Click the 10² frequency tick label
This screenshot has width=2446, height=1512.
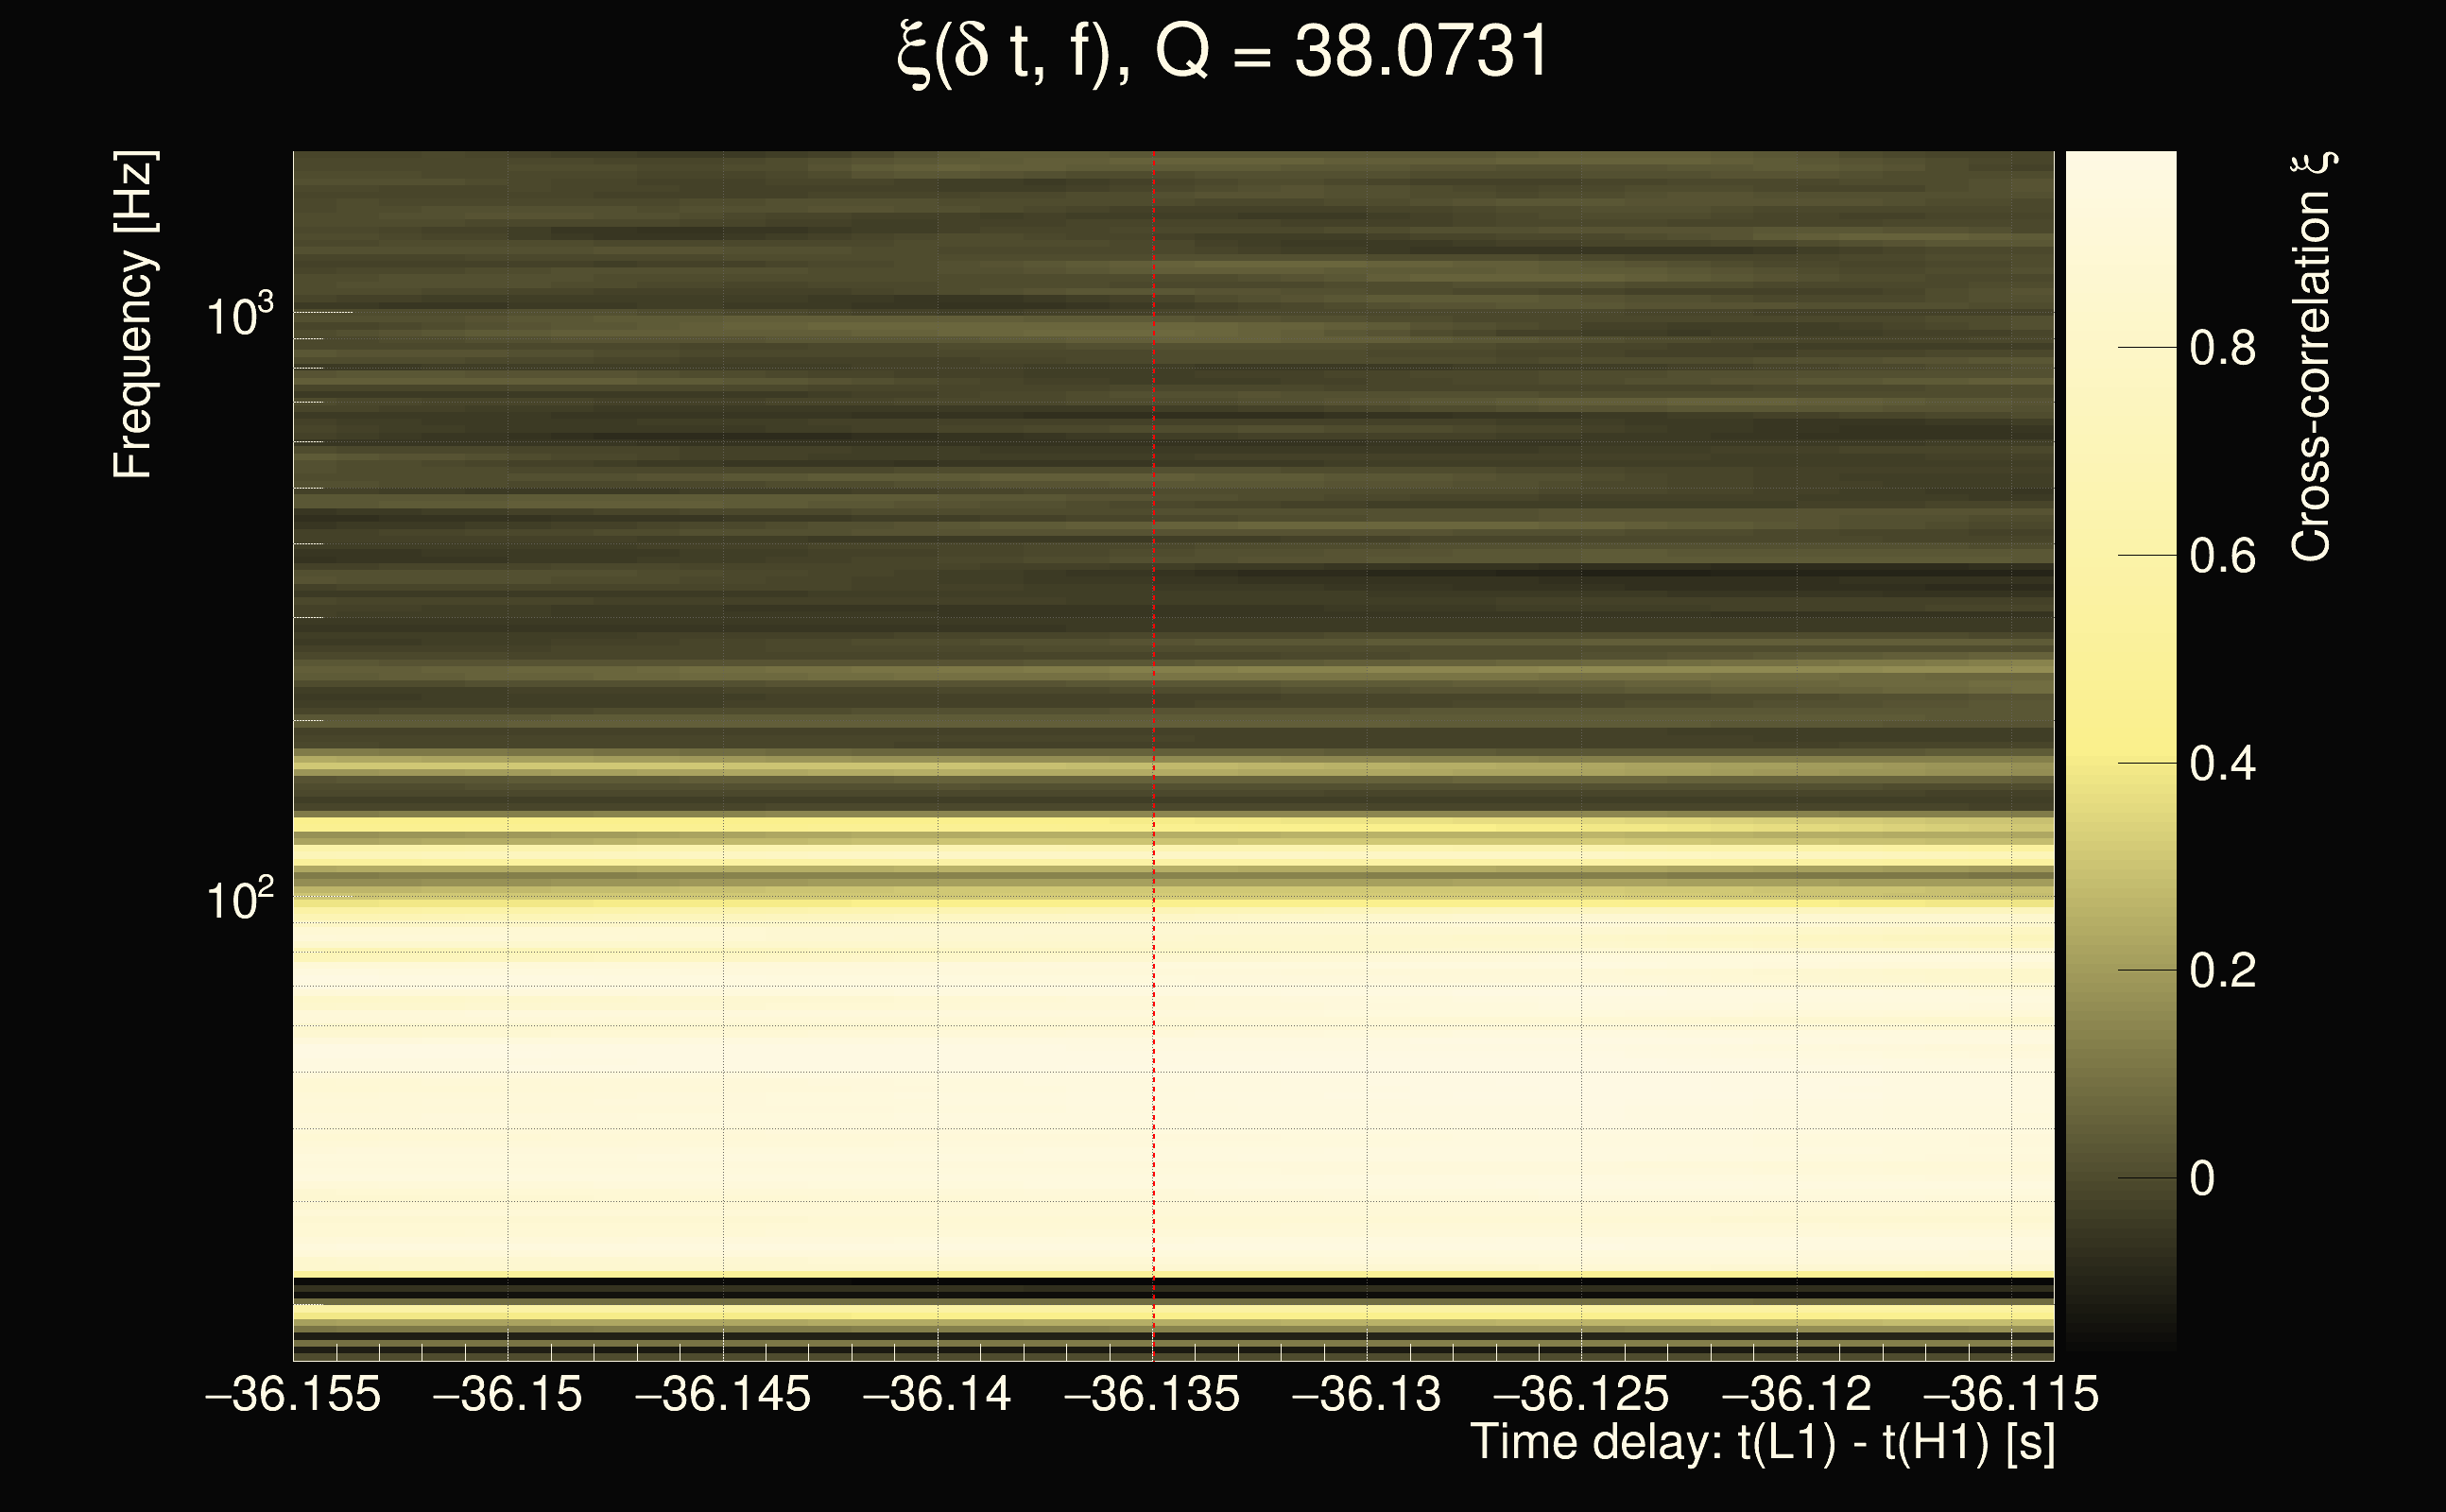pos(239,900)
